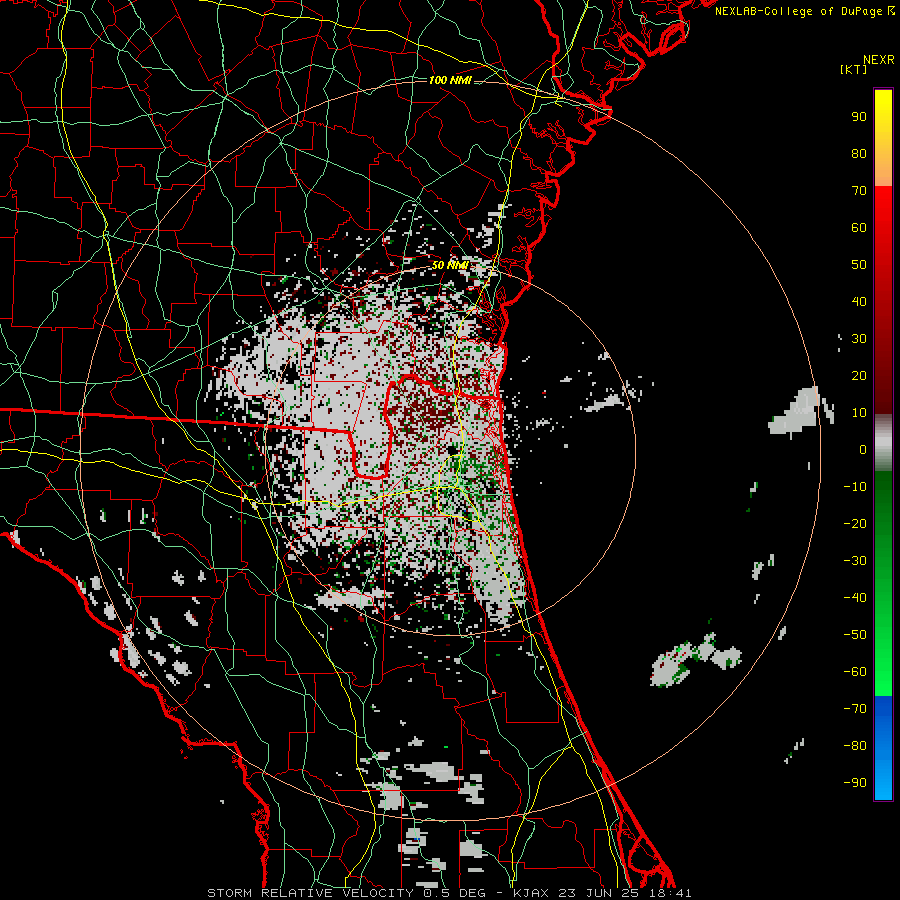Click the gray zero-velocity segment of the color bar
900x900 pixels.
coord(883,443)
